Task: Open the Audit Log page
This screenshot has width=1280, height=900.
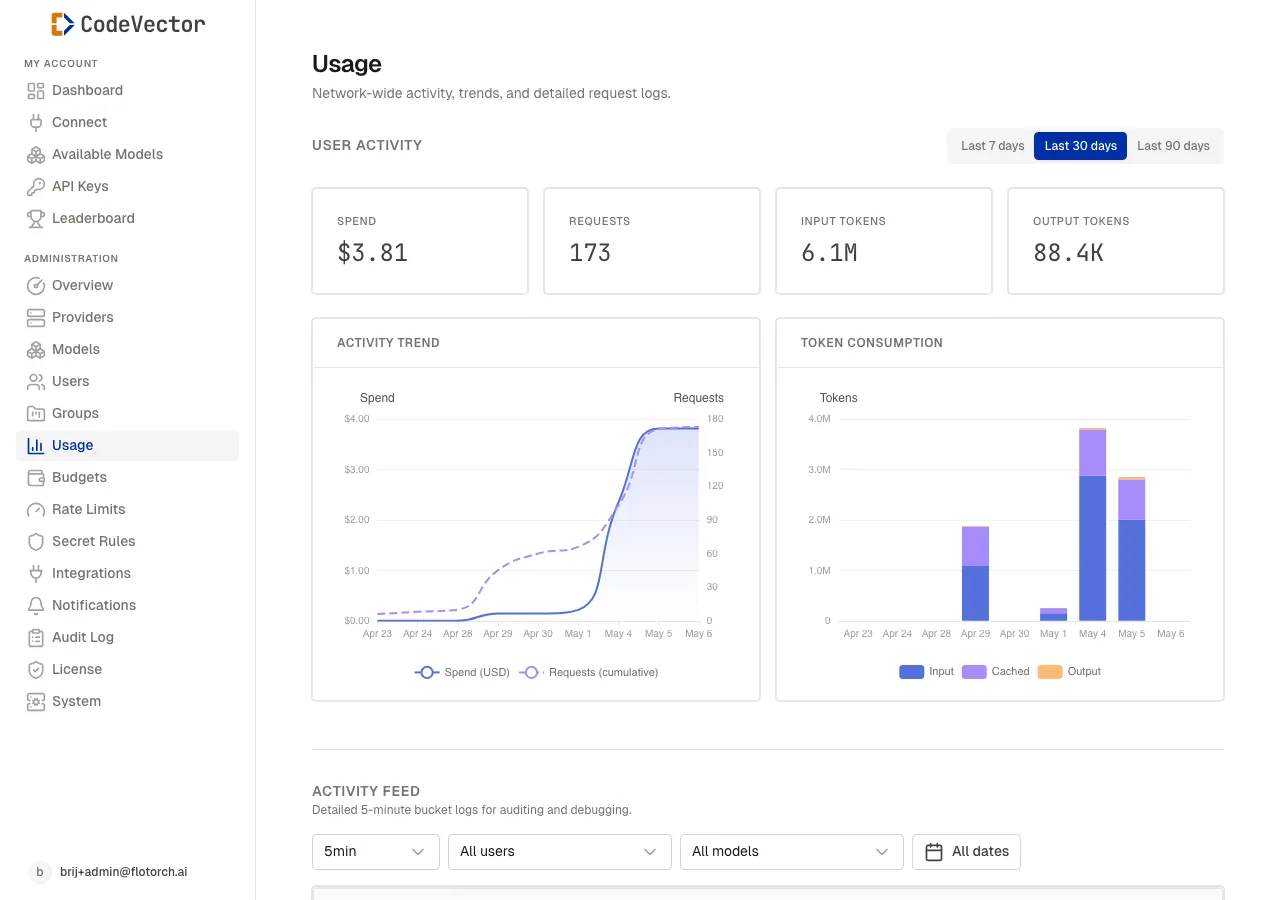Action: [x=127, y=637]
